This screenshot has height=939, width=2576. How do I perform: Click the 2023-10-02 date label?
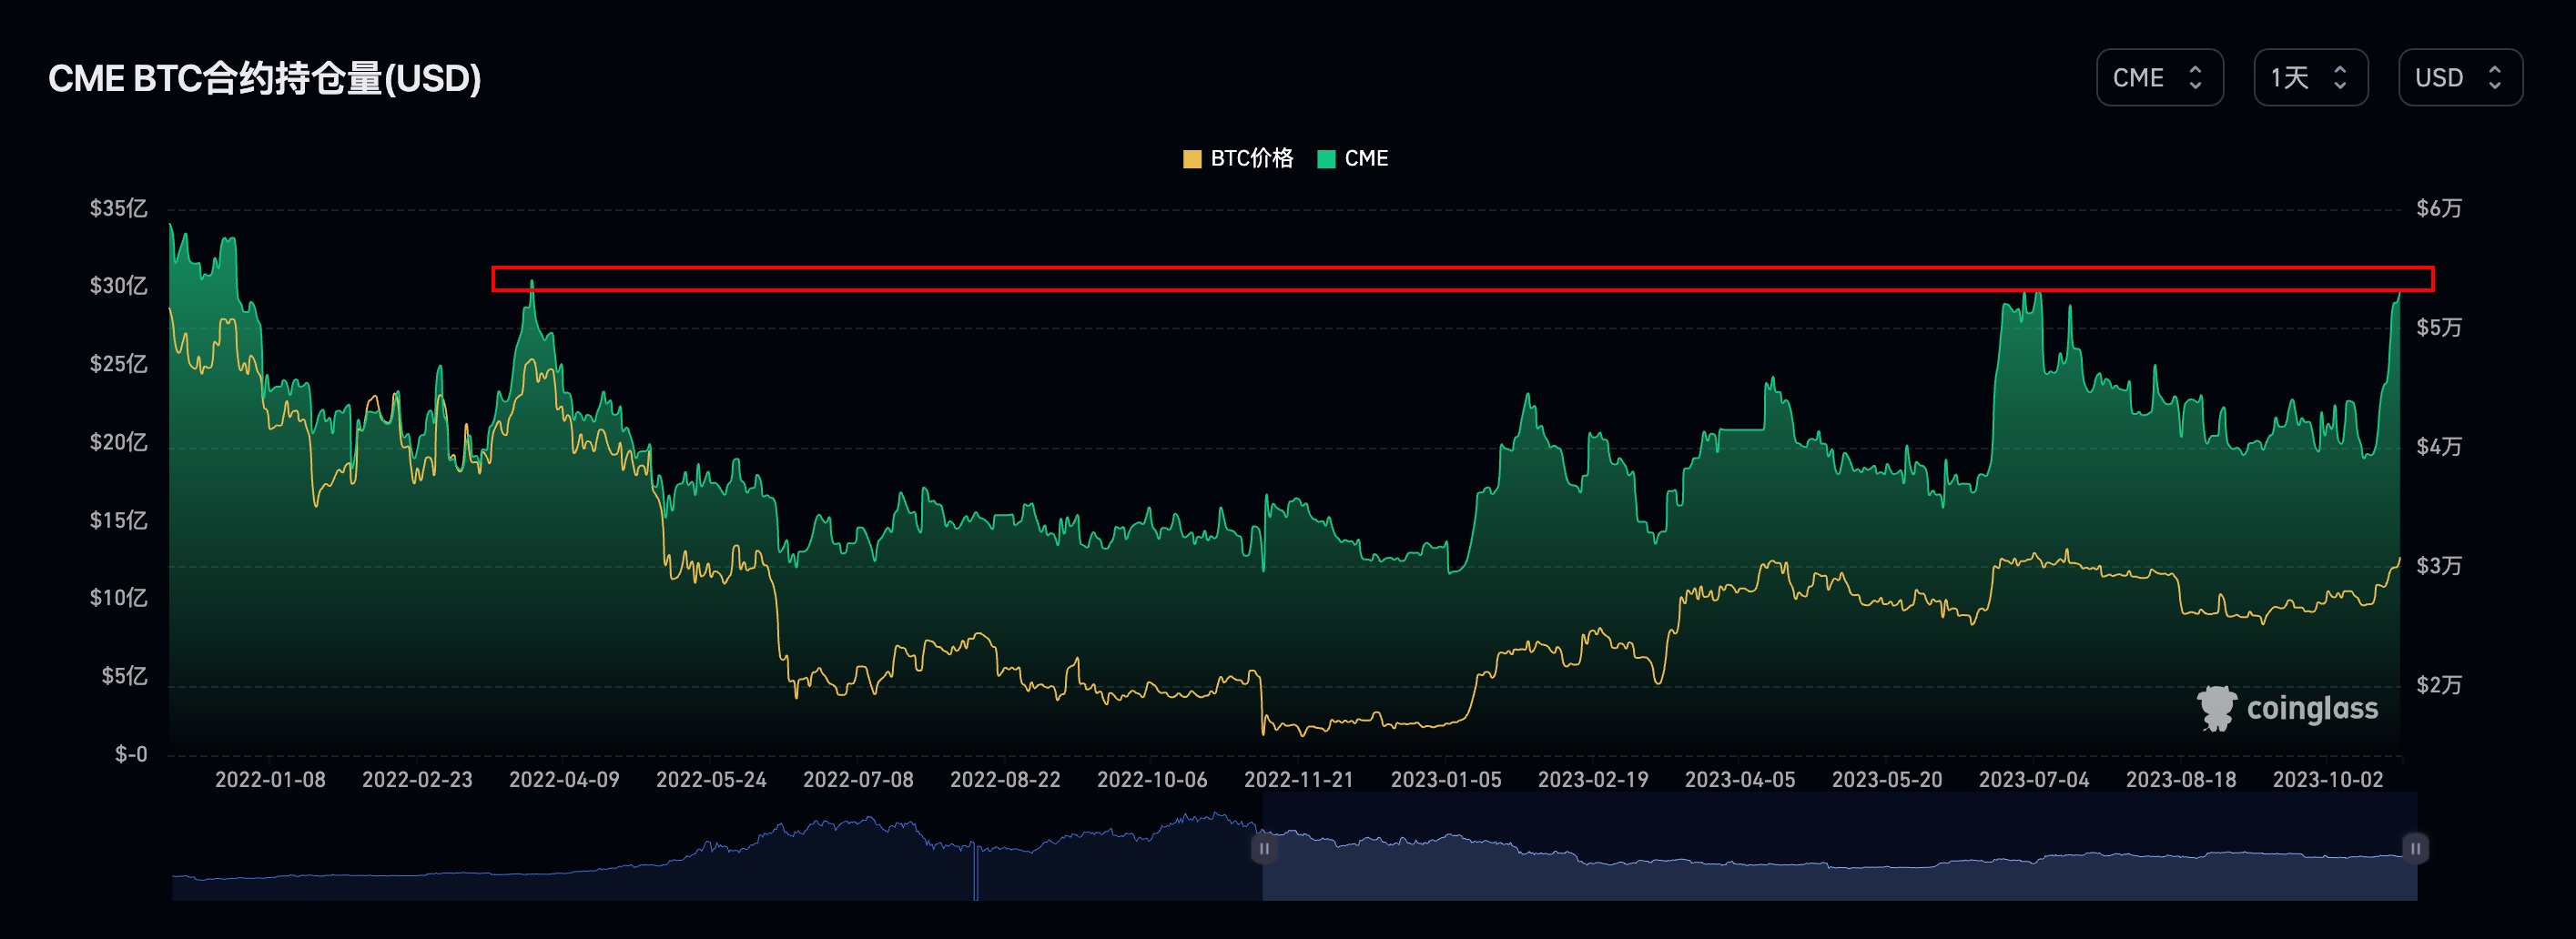pyautogui.click(x=2328, y=780)
